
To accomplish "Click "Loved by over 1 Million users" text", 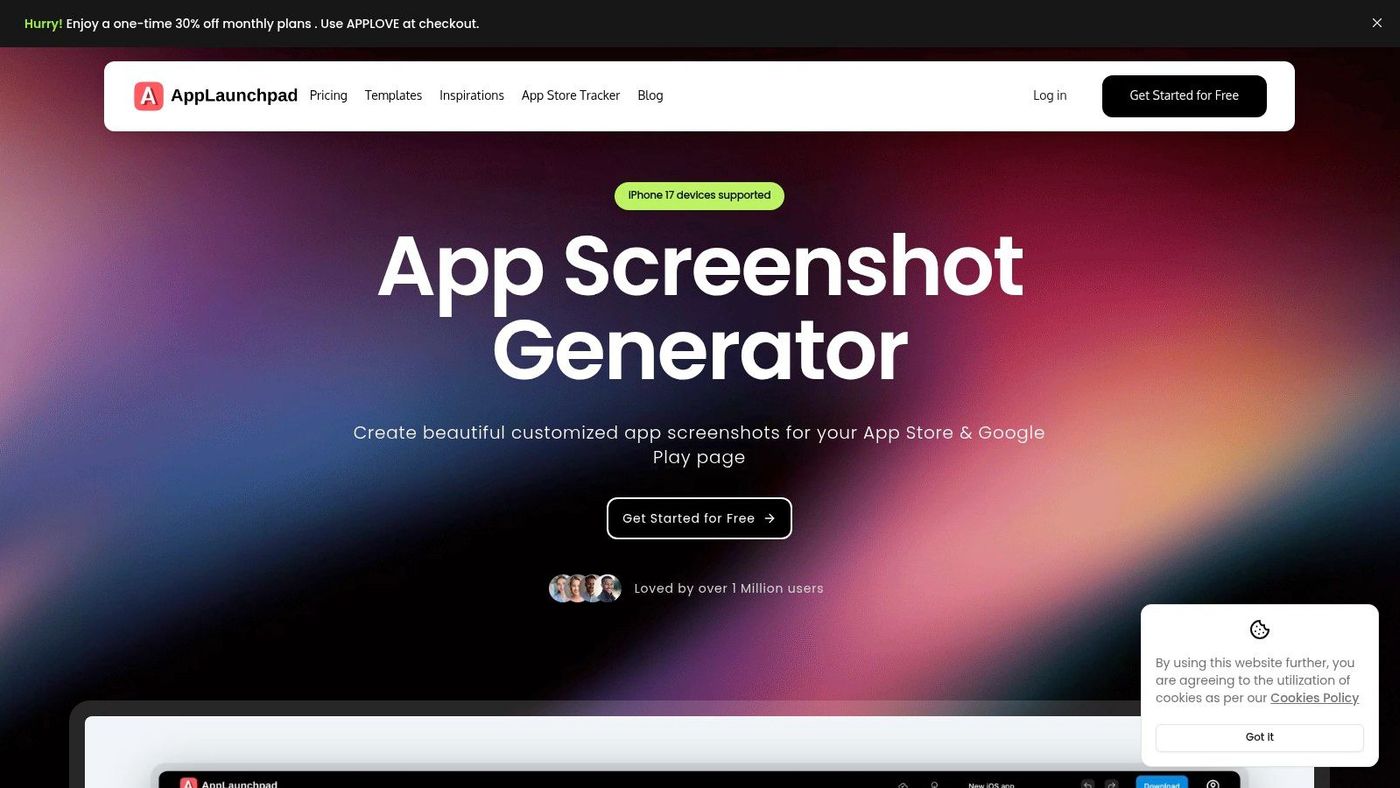I will pyautogui.click(x=729, y=588).
